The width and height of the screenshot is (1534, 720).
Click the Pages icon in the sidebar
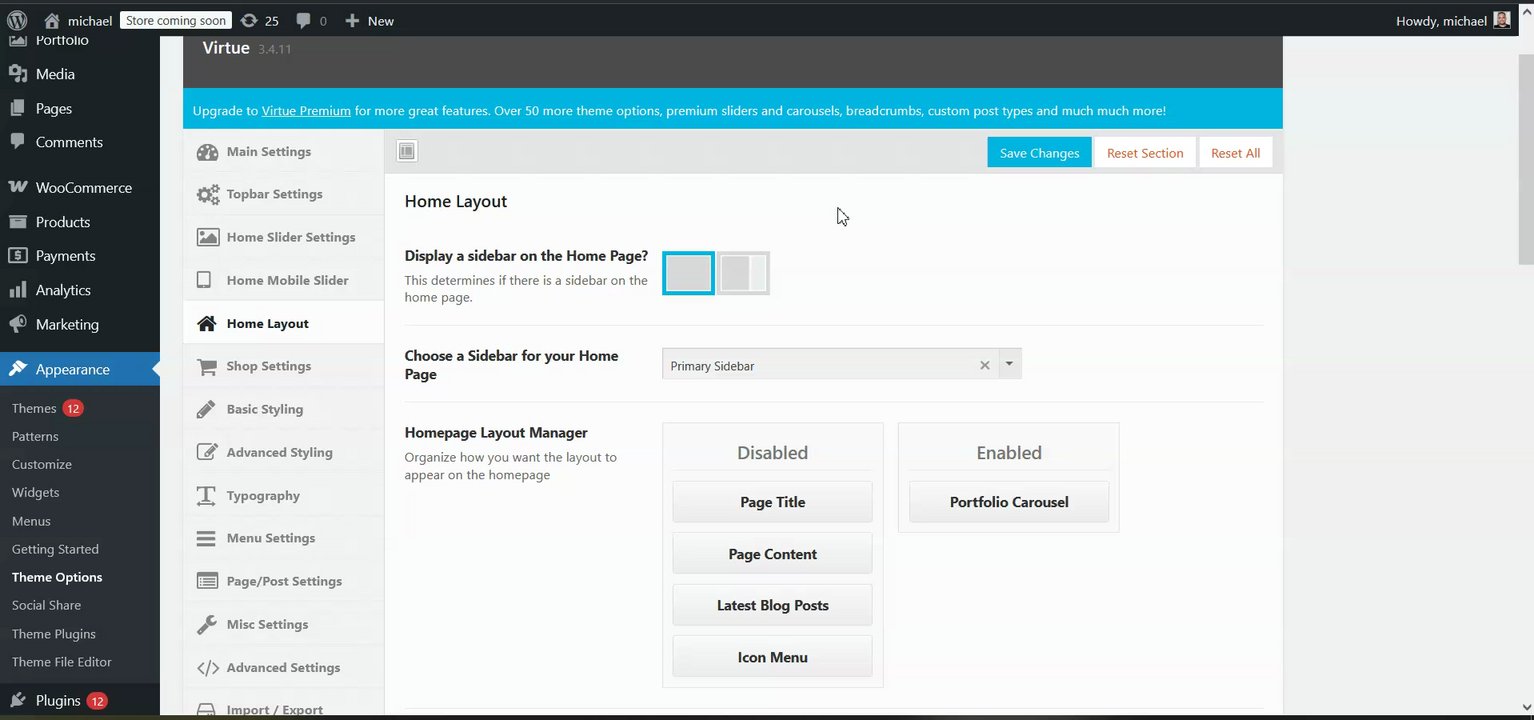[17, 108]
